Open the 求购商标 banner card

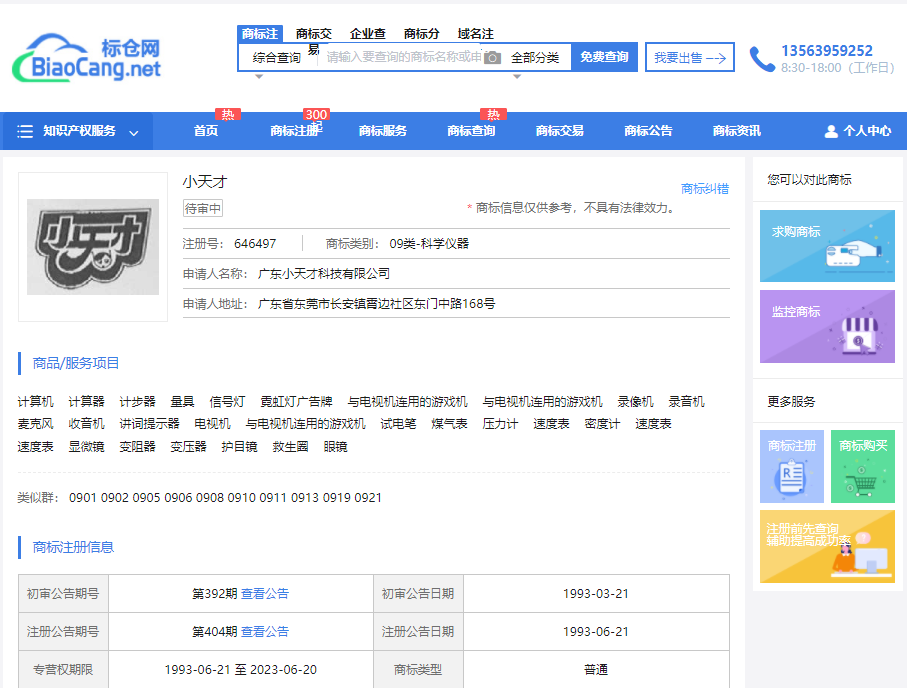click(827, 246)
